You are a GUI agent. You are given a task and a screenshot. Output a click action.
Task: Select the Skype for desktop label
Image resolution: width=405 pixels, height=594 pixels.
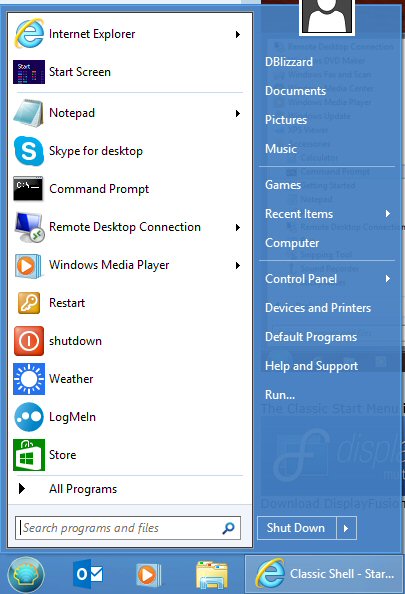(x=96, y=151)
